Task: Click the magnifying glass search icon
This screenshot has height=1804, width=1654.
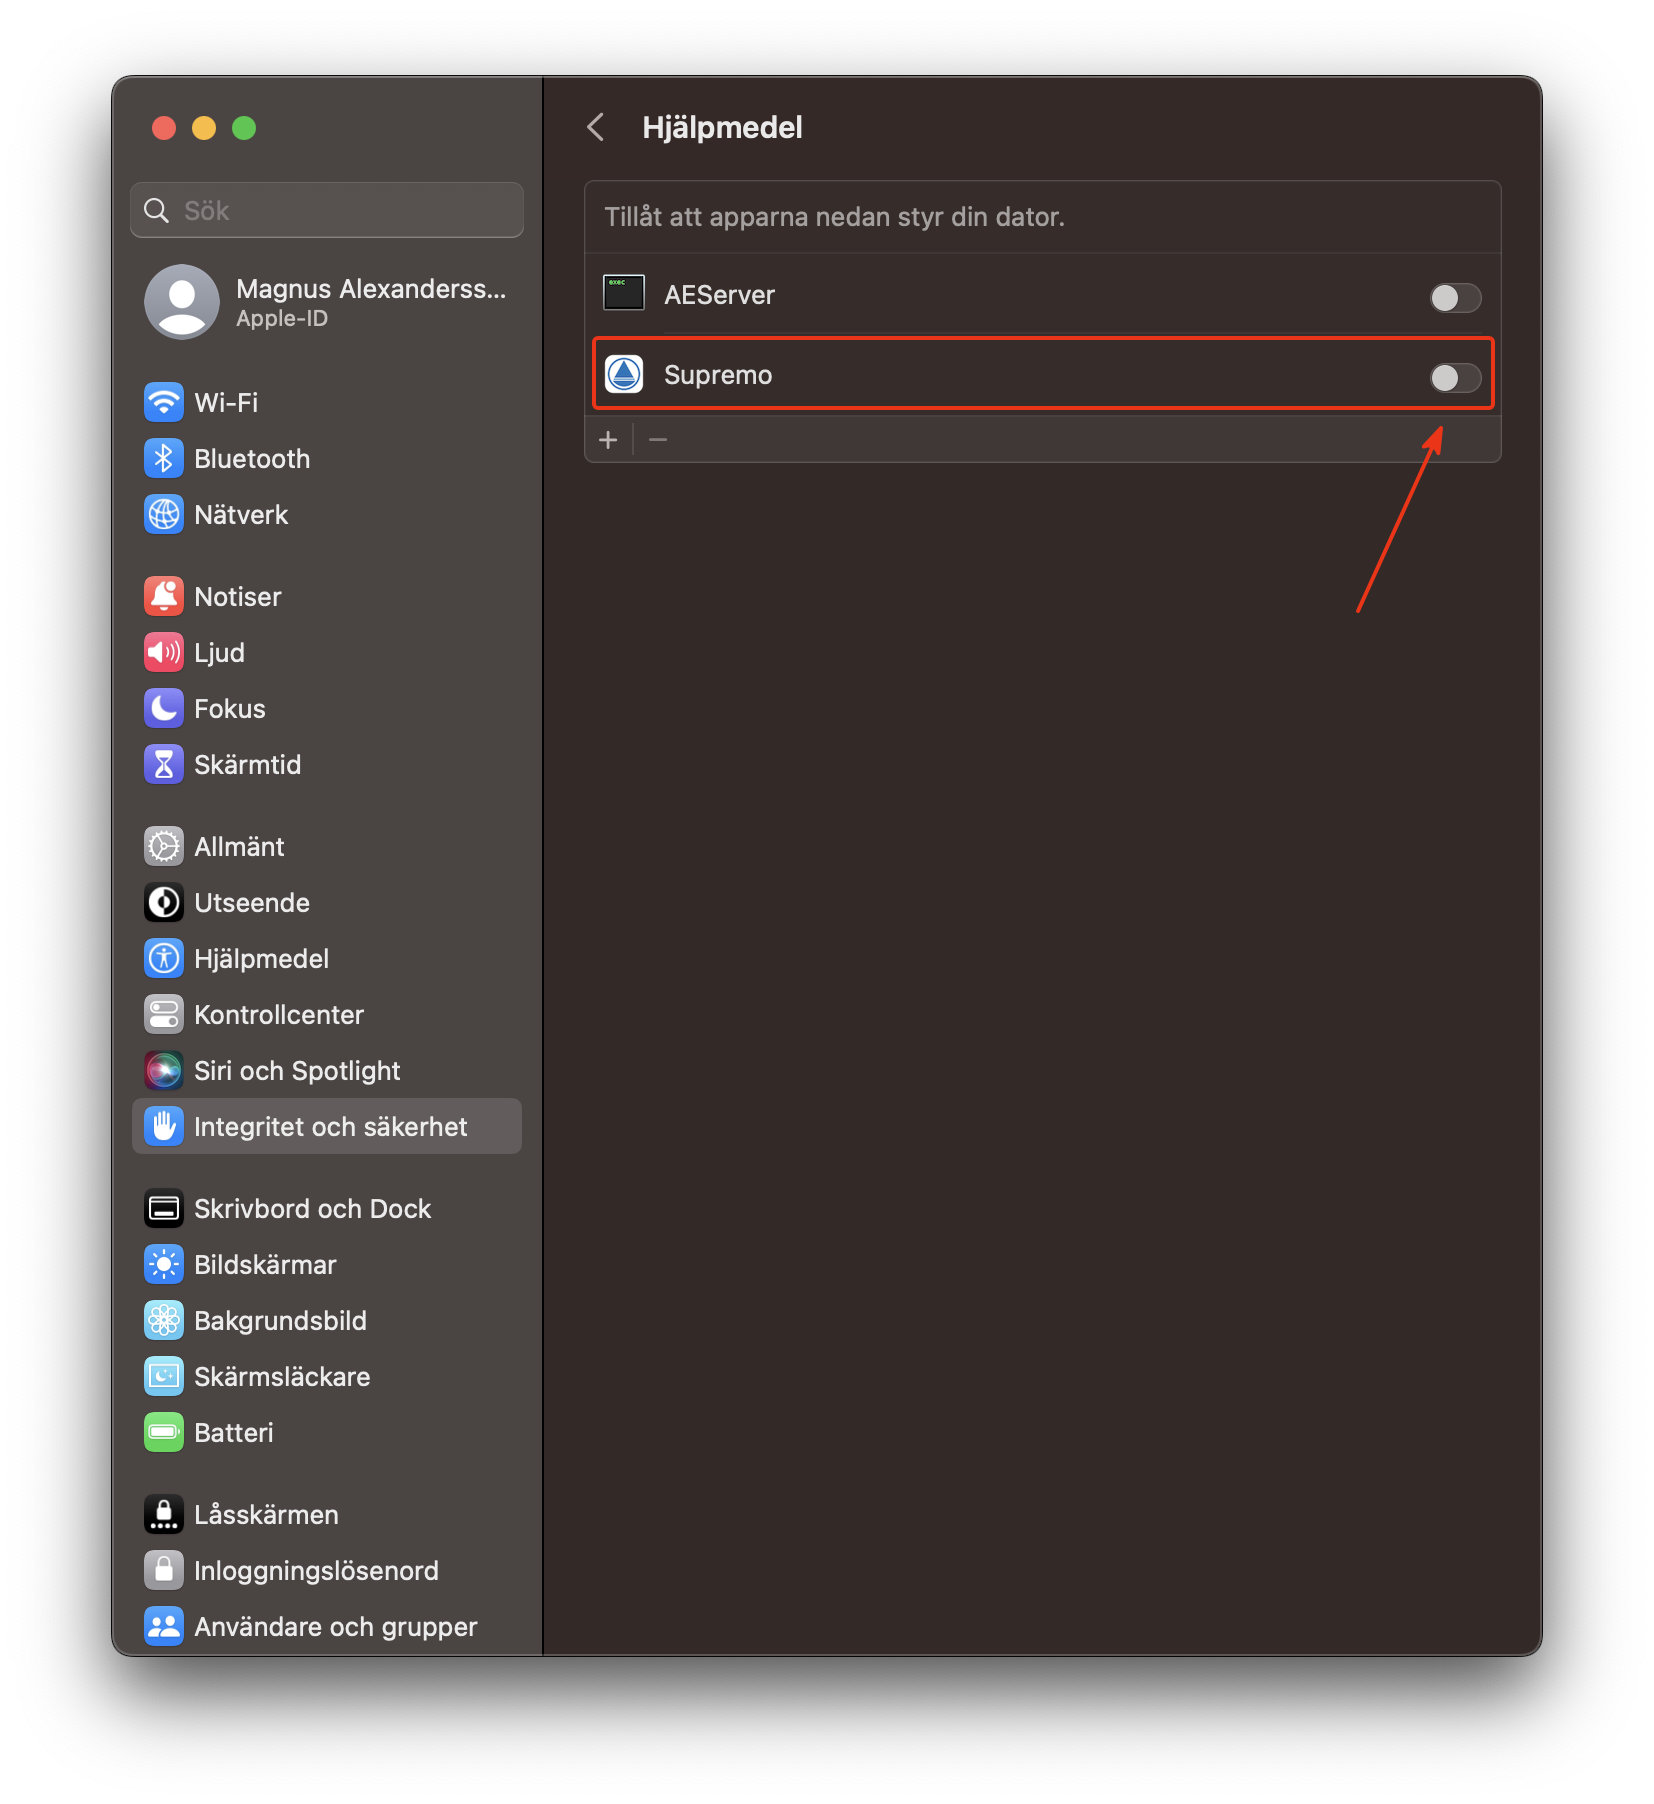Action: (156, 210)
